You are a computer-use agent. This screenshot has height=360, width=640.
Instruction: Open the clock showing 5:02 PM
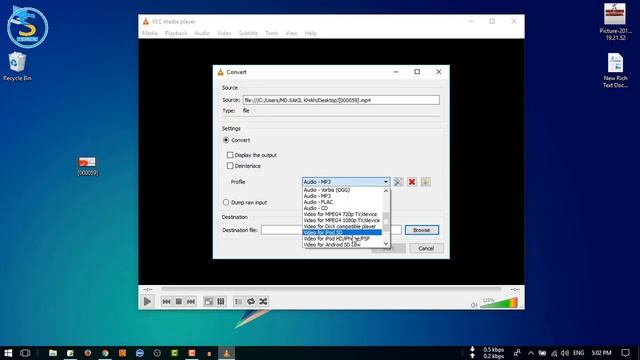[601, 353]
